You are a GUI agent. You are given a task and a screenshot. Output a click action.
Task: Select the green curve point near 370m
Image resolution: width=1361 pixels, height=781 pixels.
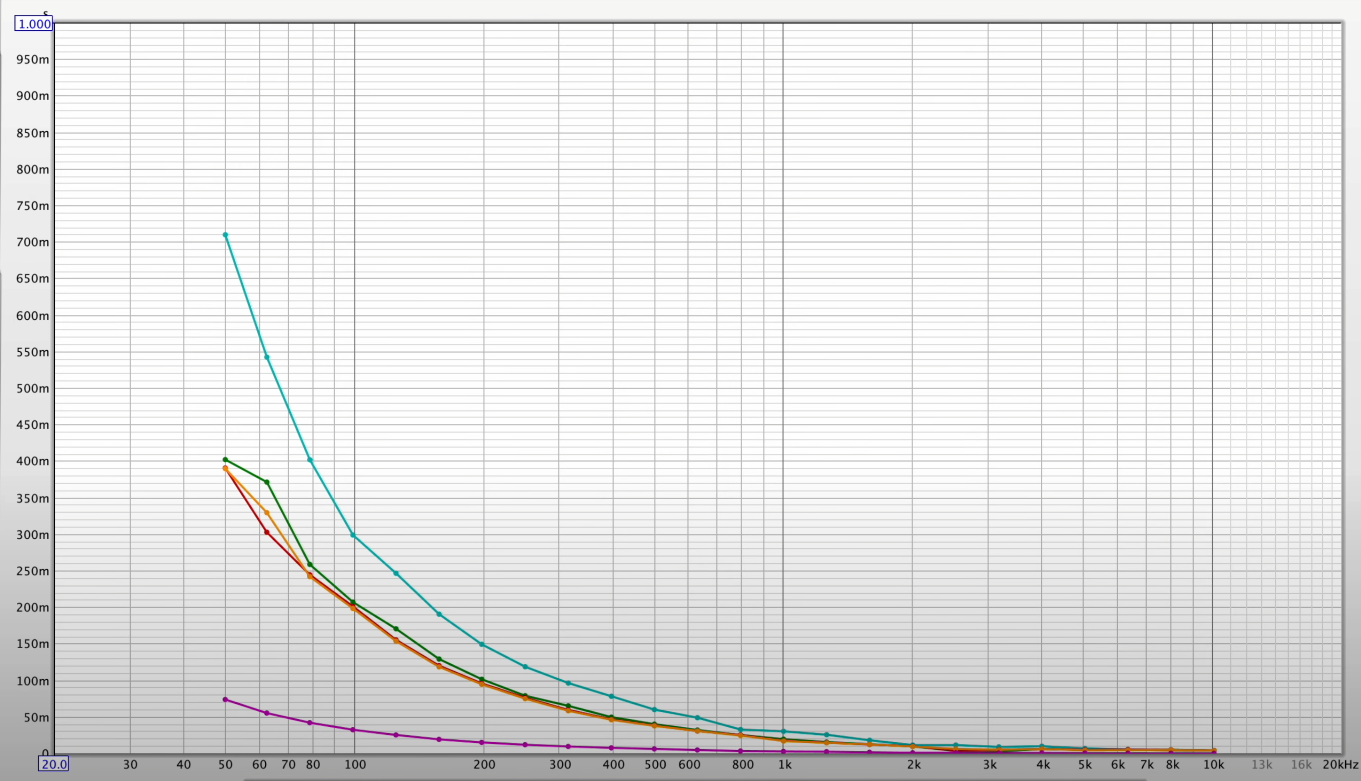[x=266, y=482]
